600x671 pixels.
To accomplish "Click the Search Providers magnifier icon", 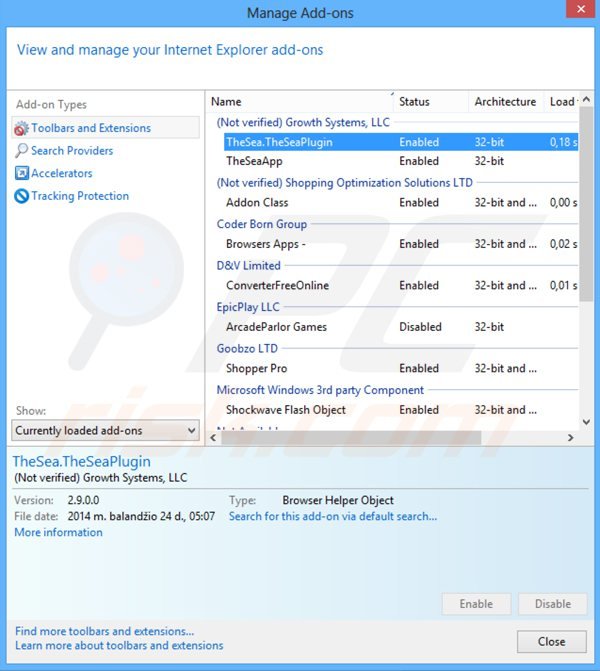I will click(x=21, y=151).
